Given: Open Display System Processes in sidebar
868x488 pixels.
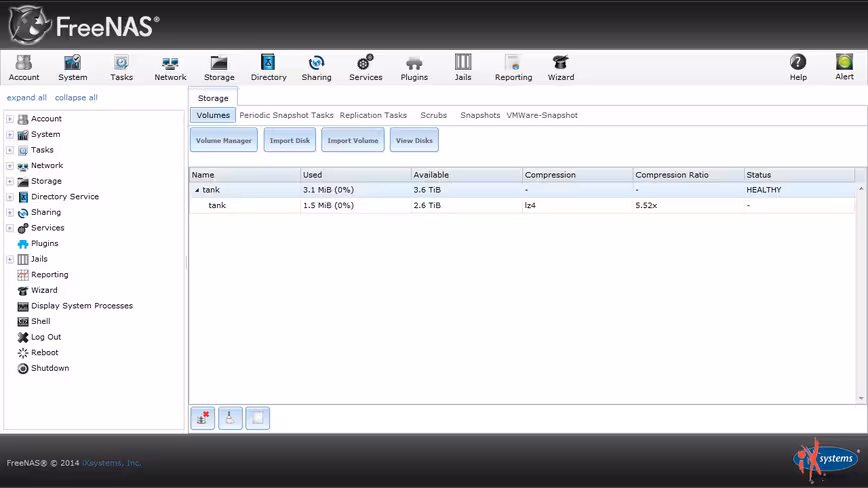Looking at the screenshot, I should [81, 305].
